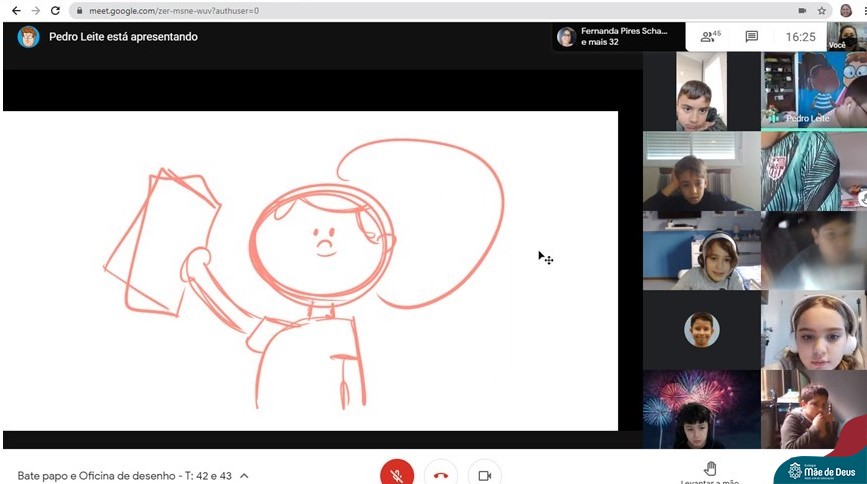Viewport: 867px width, 484px height.
Task: Click the browser reload icon
Action: click(x=56, y=10)
